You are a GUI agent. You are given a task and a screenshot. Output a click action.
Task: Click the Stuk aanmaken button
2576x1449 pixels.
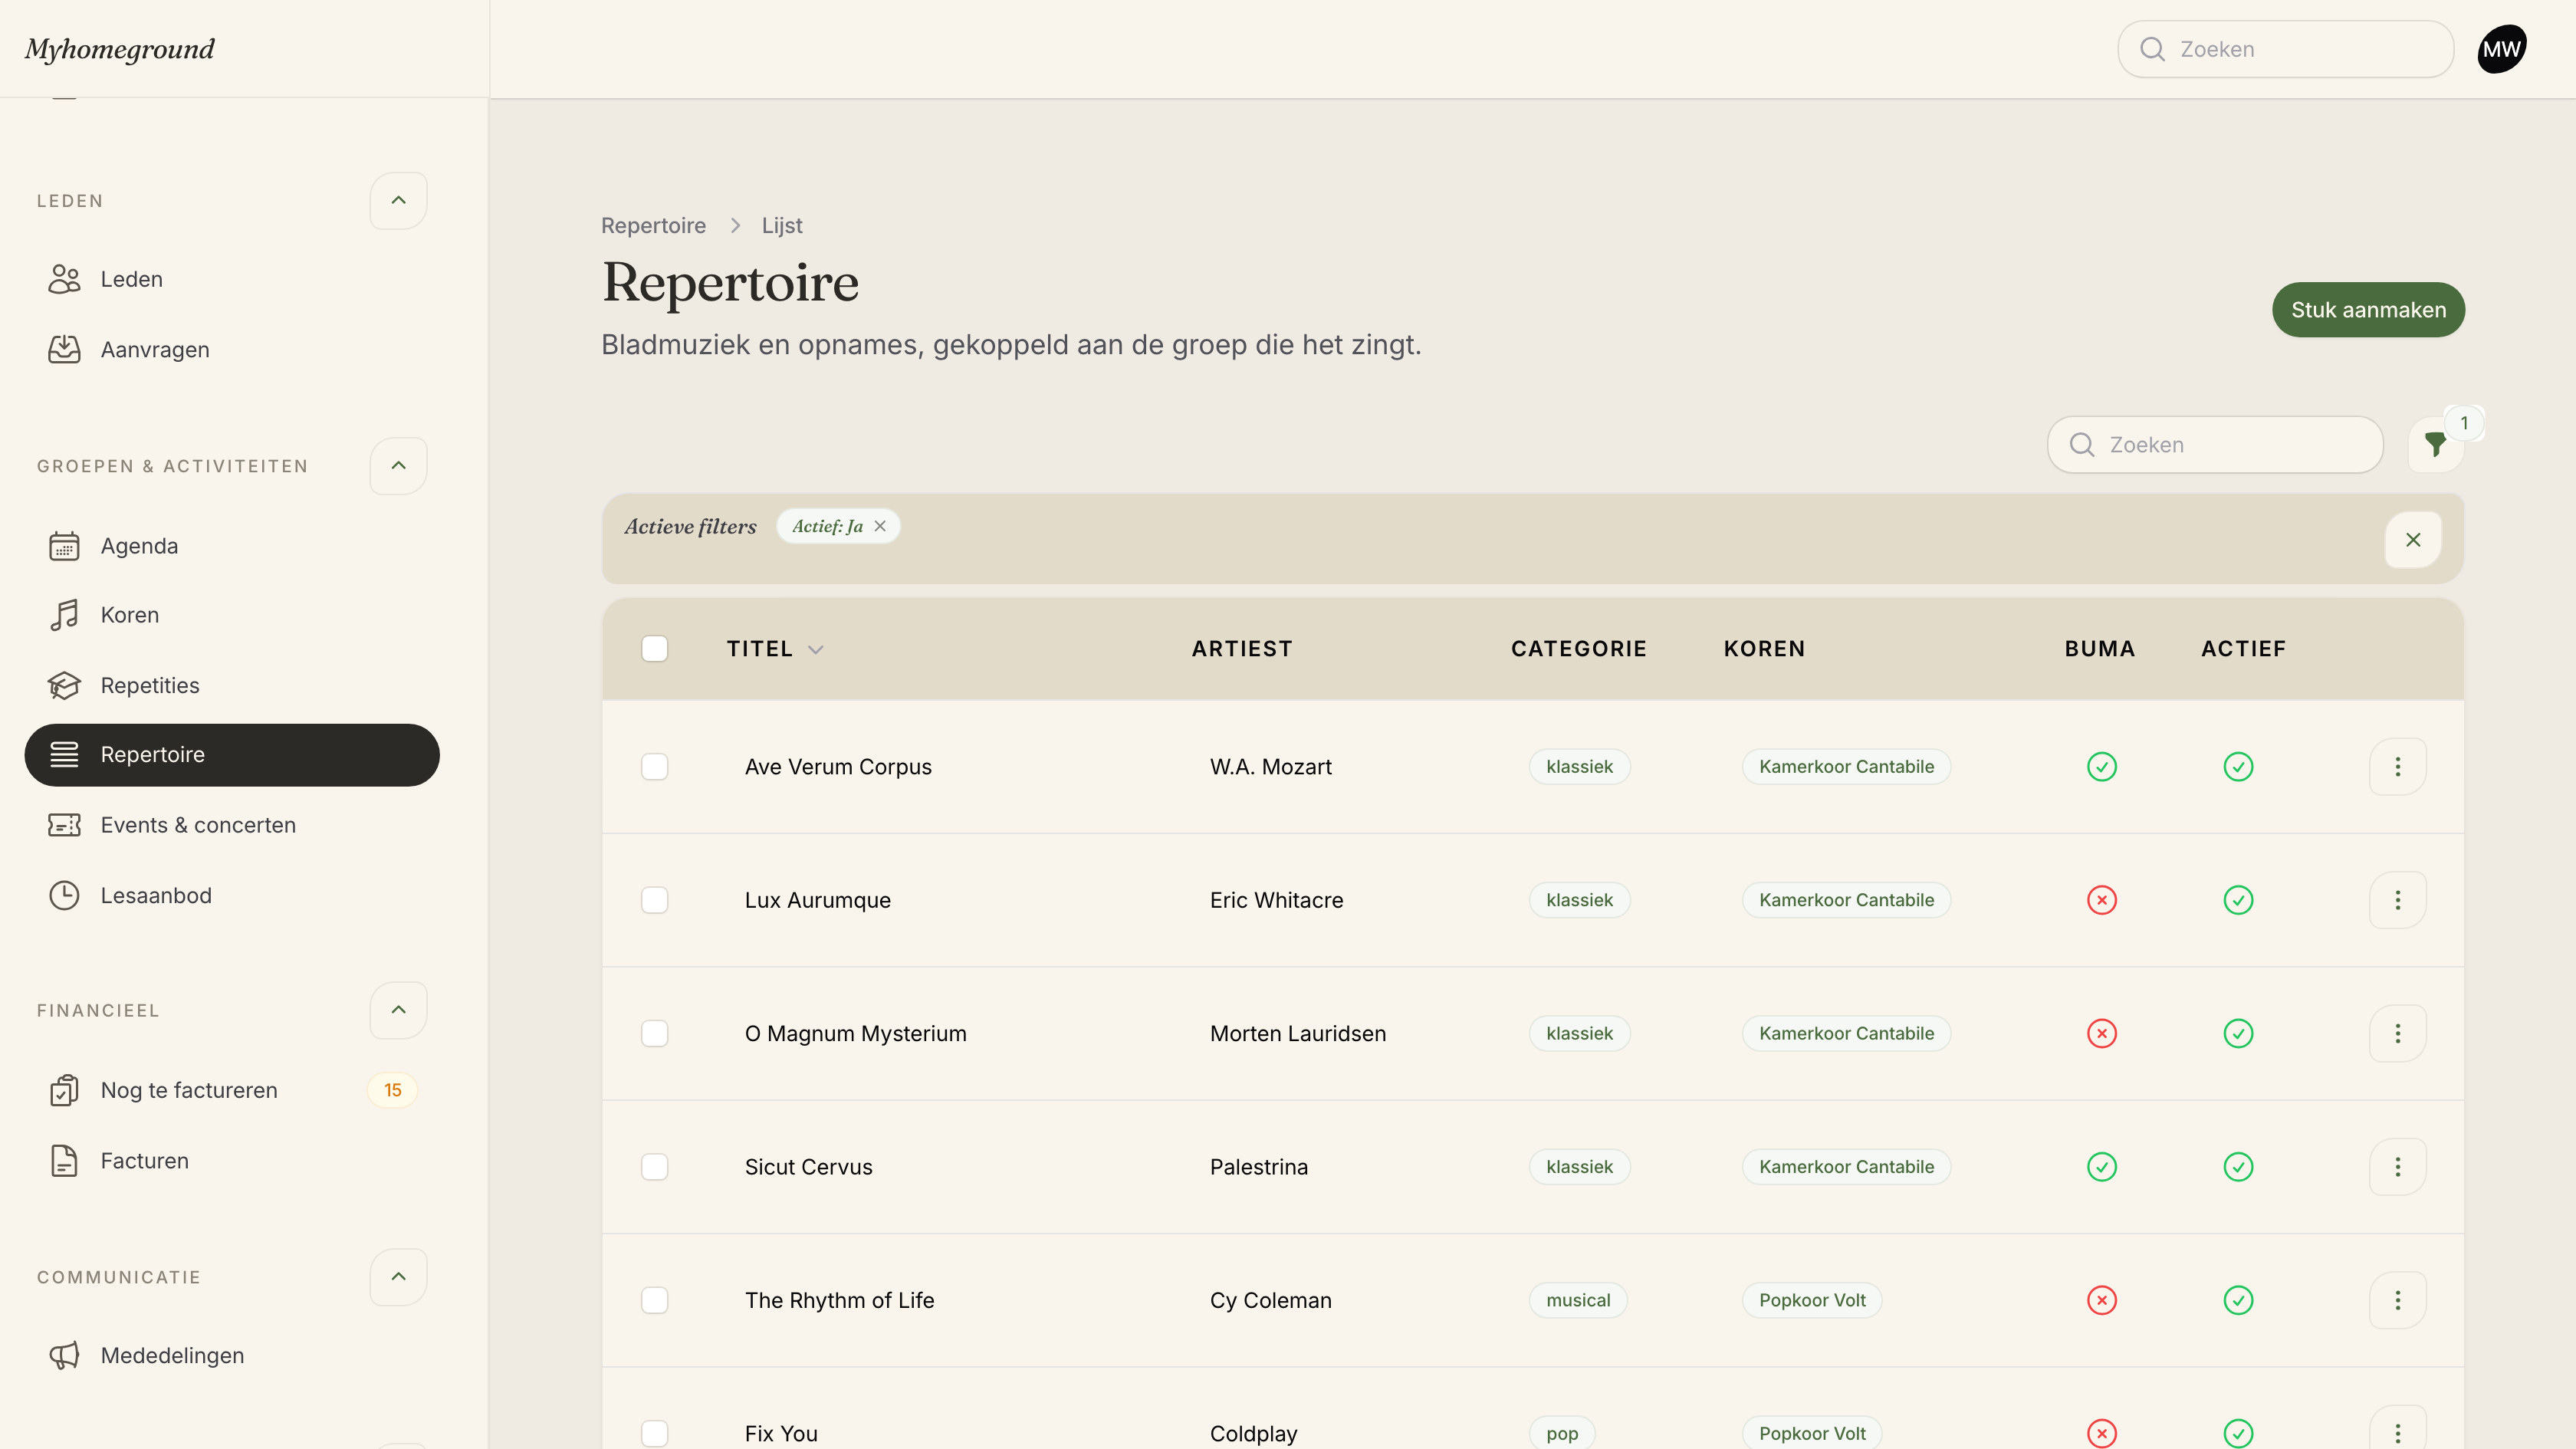pyautogui.click(x=2368, y=310)
